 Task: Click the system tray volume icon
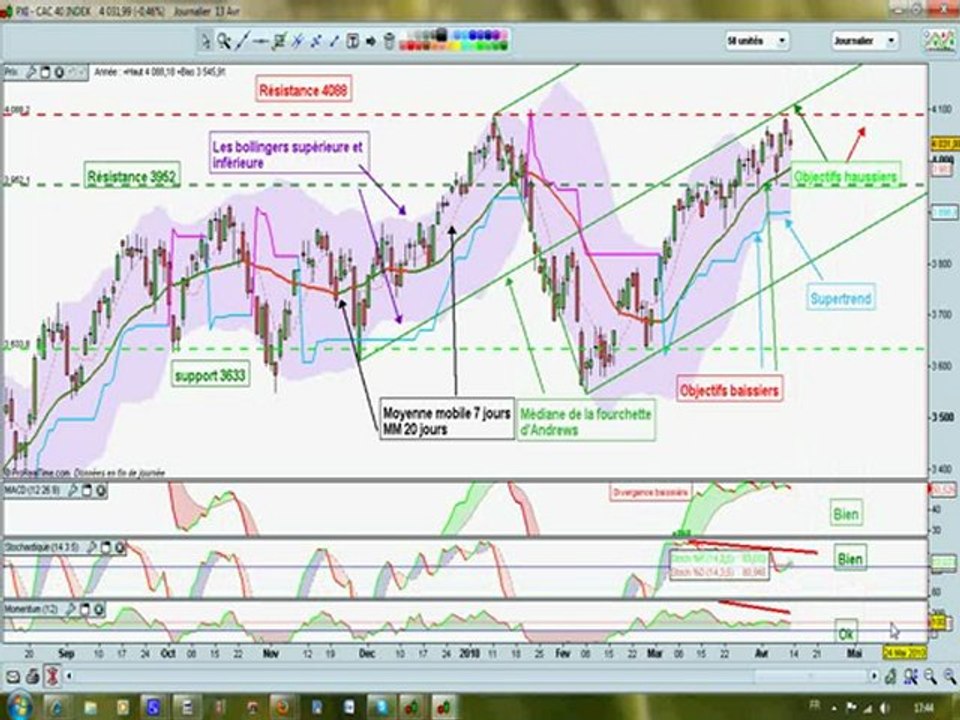[x=885, y=707]
